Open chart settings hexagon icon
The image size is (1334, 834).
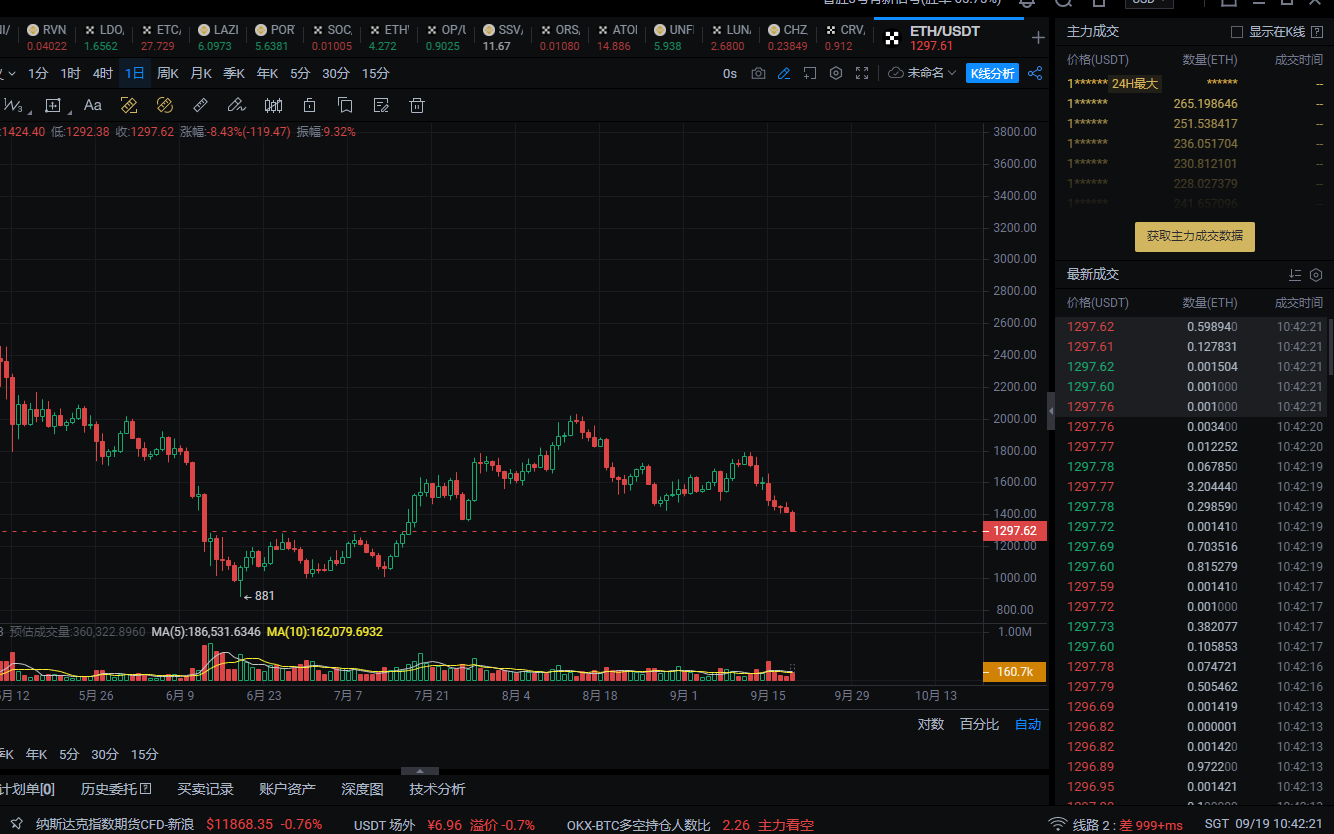pos(836,73)
